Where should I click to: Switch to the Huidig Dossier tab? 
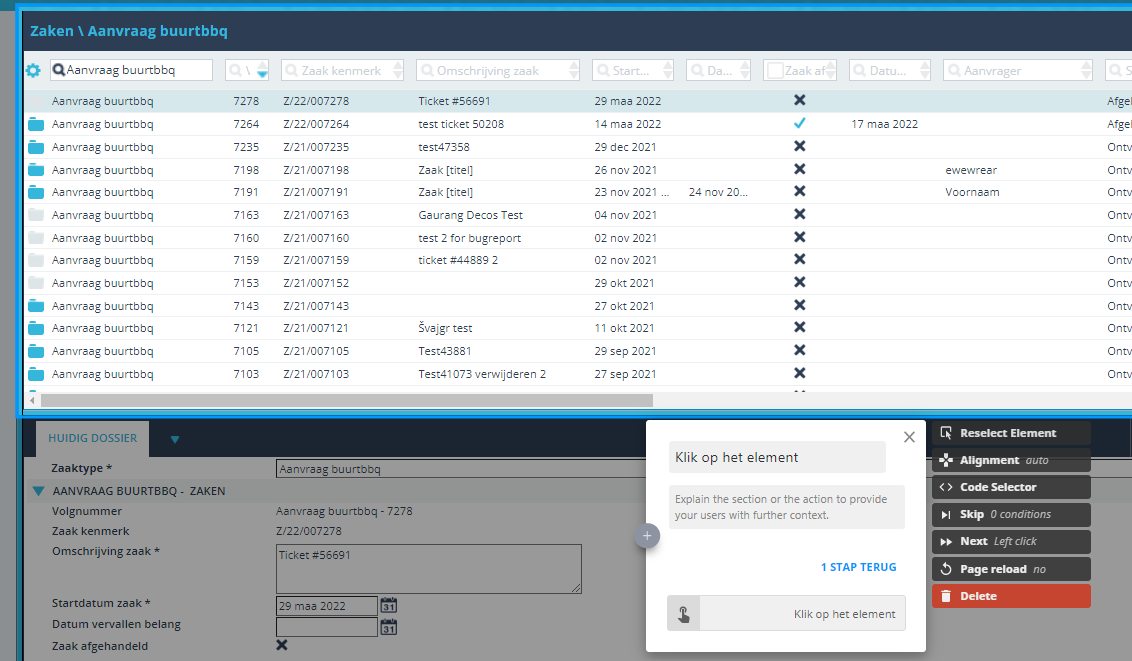click(x=92, y=438)
